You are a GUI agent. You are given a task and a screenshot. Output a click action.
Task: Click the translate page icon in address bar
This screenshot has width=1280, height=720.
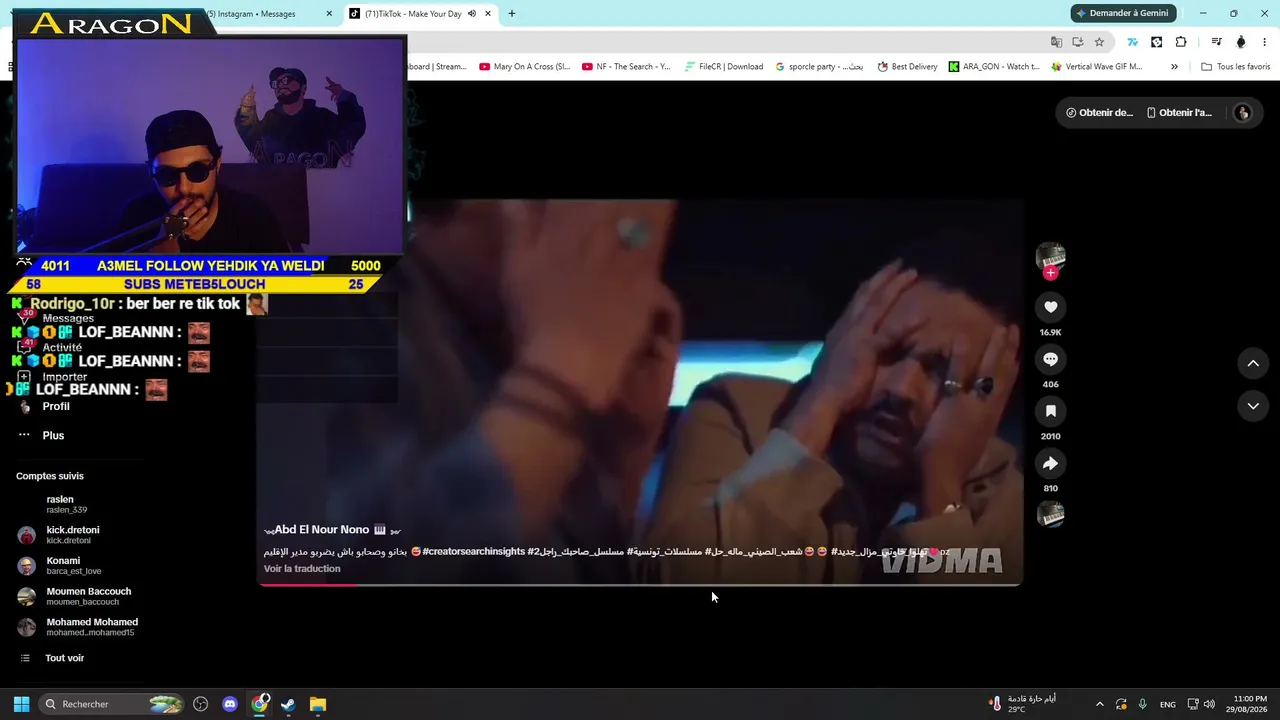click(x=1056, y=42)
